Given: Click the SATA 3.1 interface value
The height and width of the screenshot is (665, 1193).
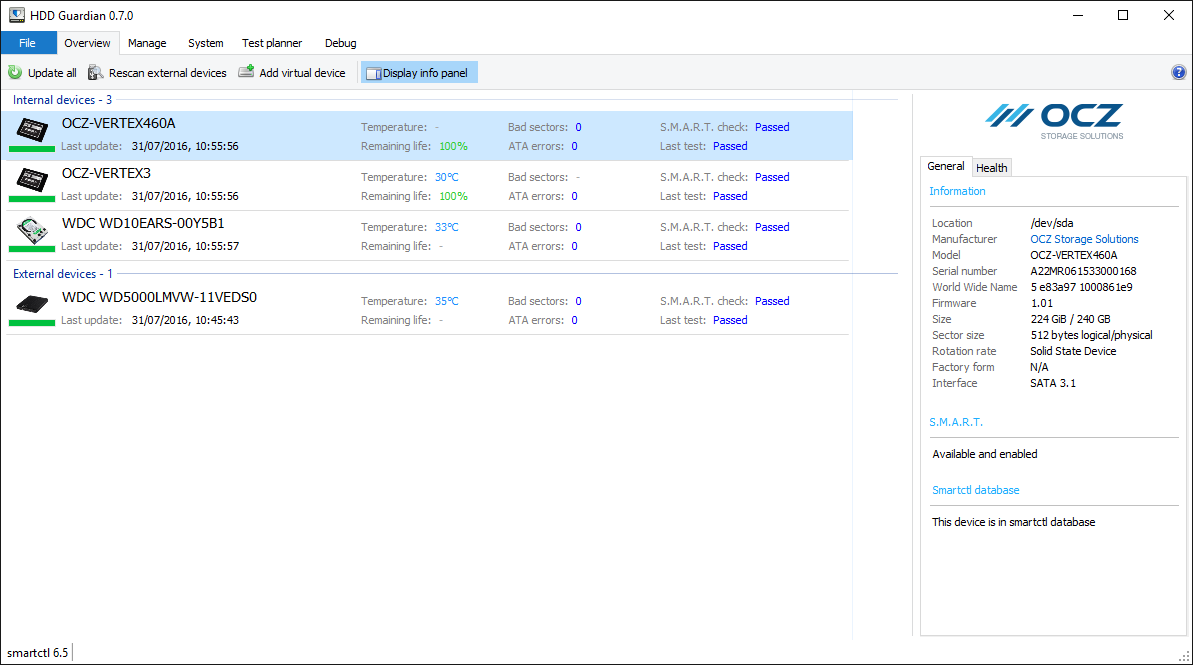Looking at the screenshot, I should click(x=1053, y=383).
